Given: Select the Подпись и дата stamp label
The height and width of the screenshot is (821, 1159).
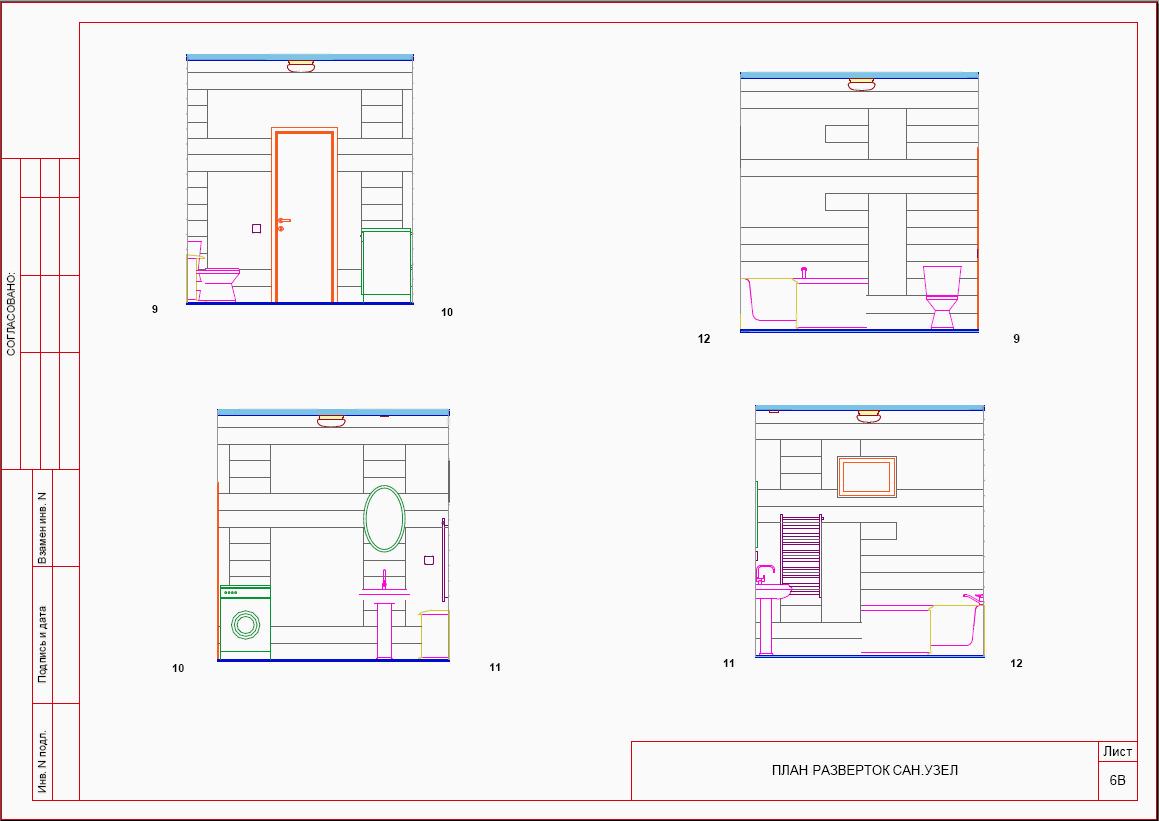Looking at the screenshot, I should point(42,645).
